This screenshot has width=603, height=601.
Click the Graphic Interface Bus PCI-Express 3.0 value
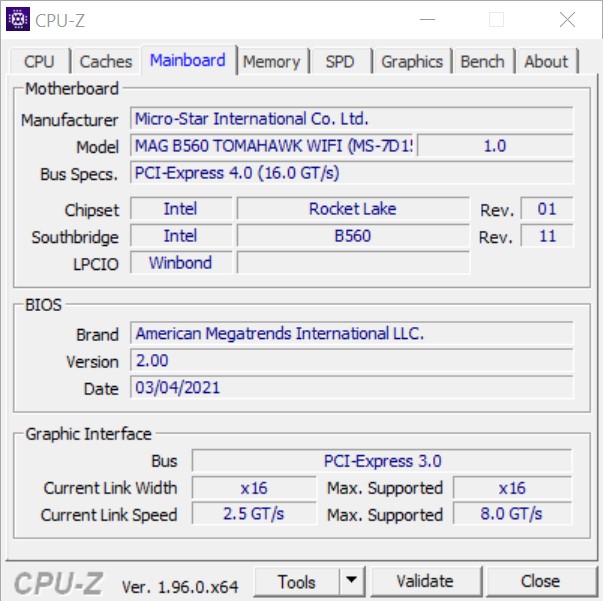pos(382,461)
